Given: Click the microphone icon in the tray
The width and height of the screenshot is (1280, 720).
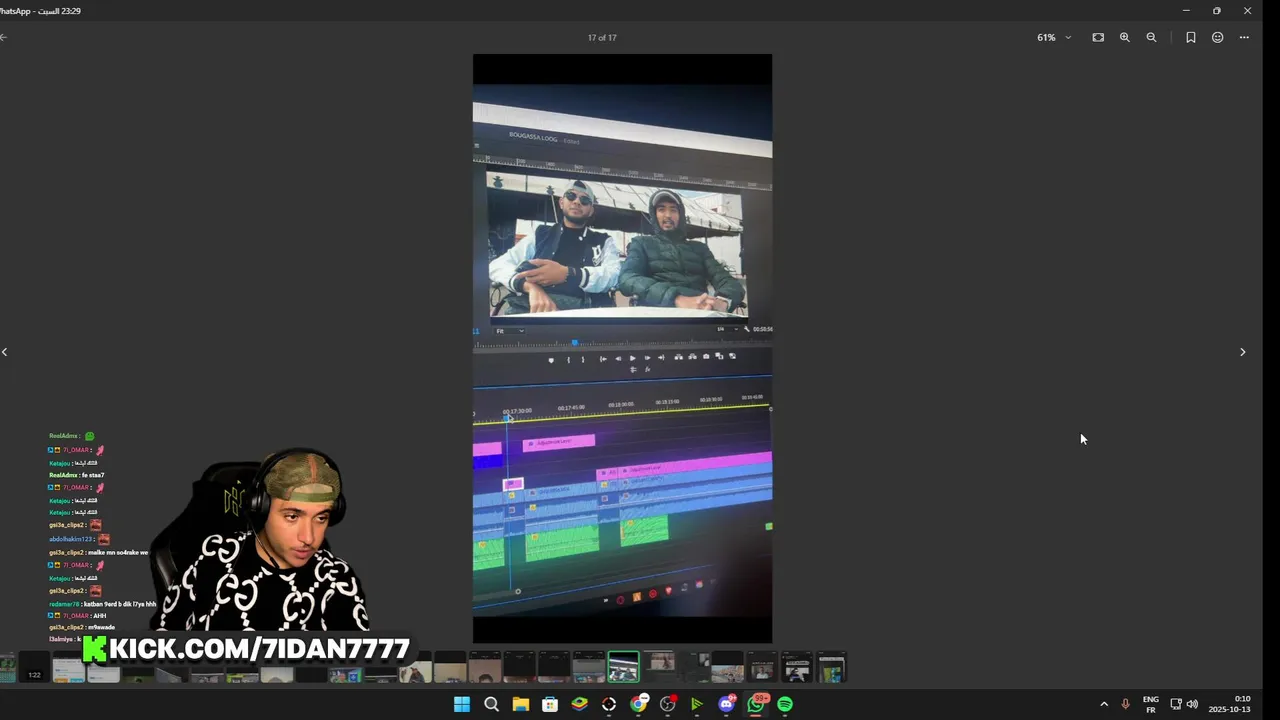Looking at the screenshot, I should 1126,704.
